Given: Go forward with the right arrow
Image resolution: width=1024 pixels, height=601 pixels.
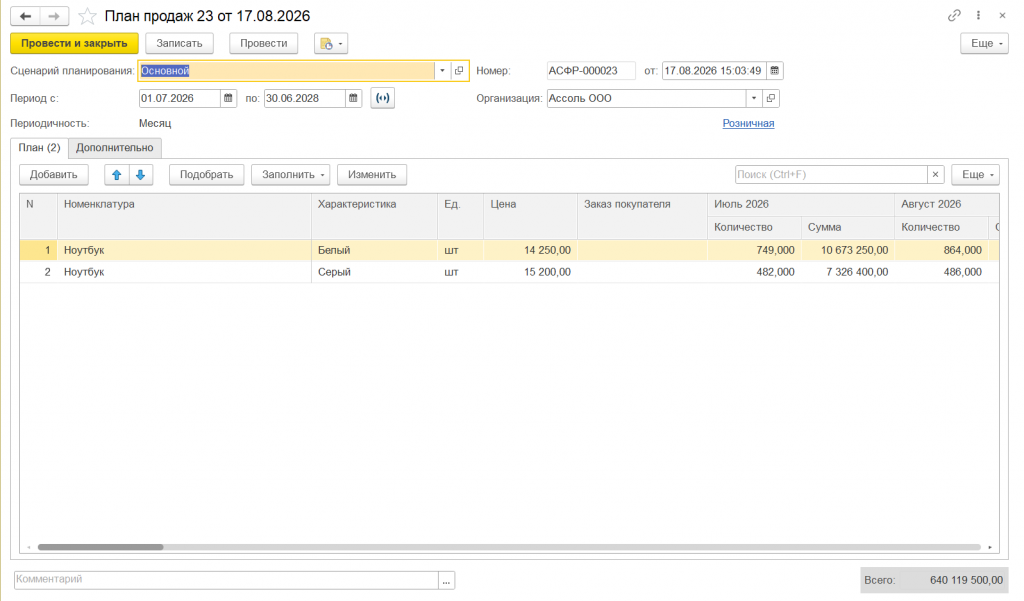Looking at the screenshot, I should coord(54,16).
